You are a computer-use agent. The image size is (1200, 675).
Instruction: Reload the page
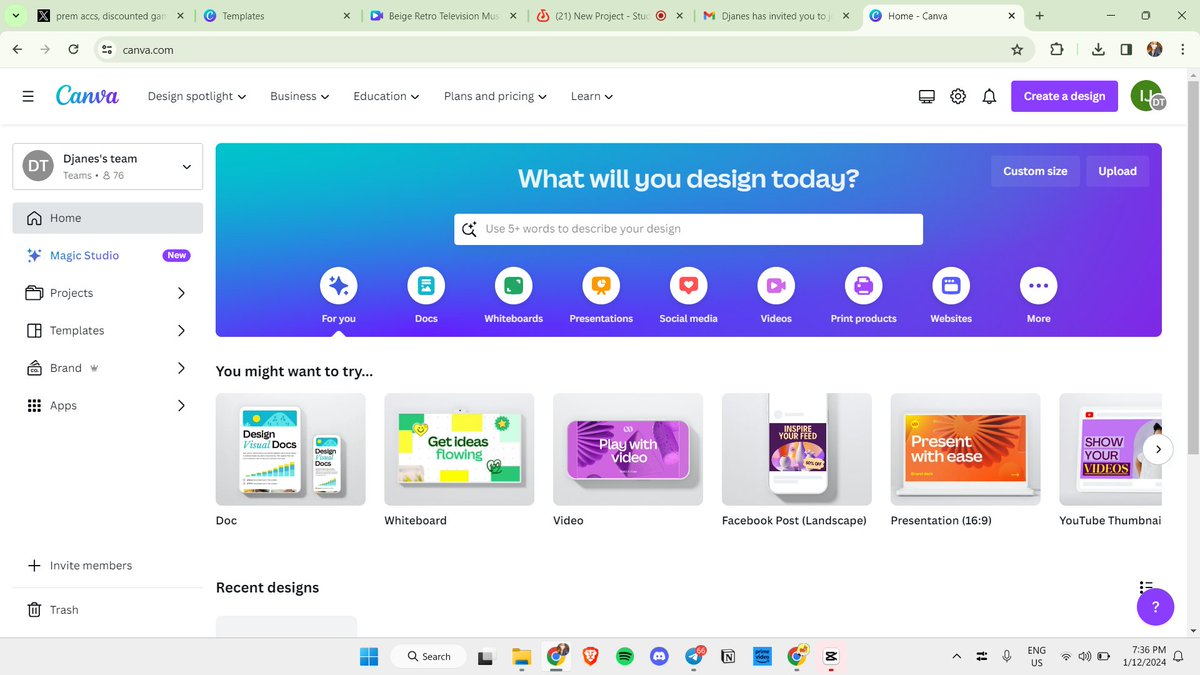click(x=73, y=49)
